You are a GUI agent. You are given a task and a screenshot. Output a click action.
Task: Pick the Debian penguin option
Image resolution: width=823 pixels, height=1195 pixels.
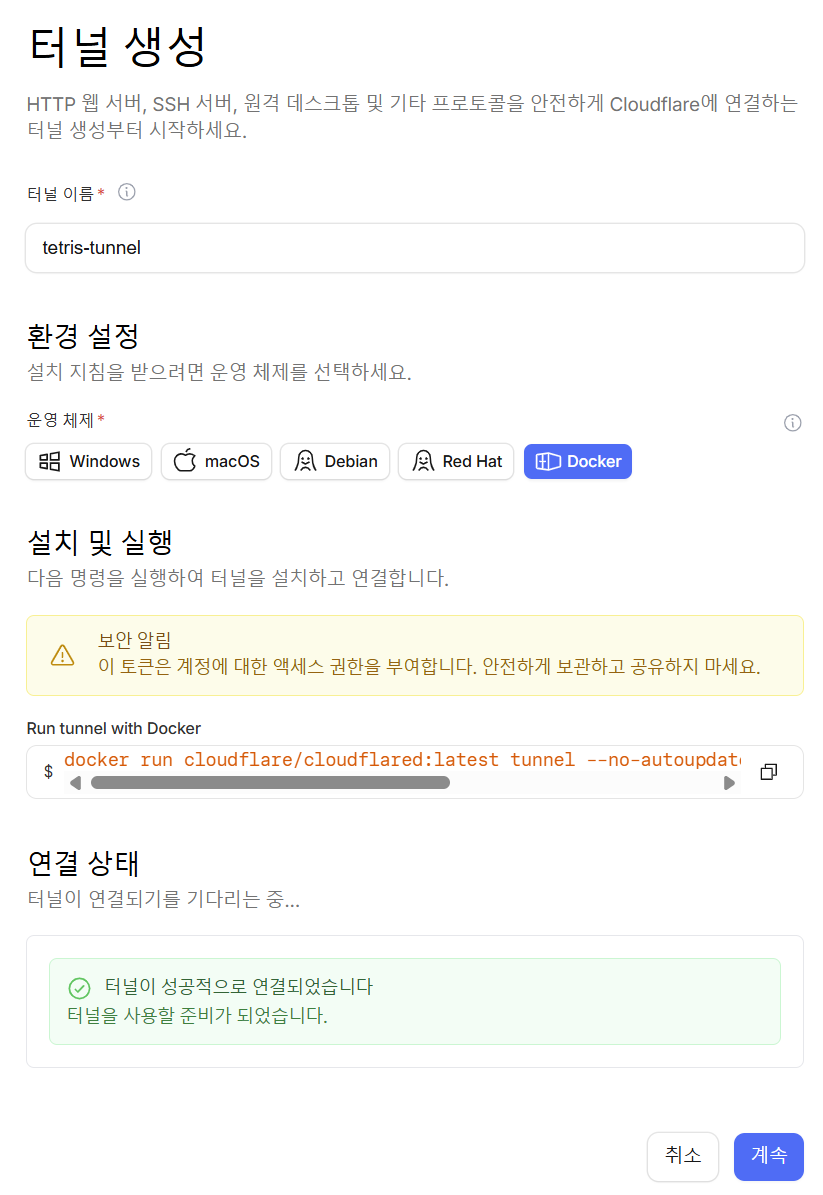tap(335, 461)
